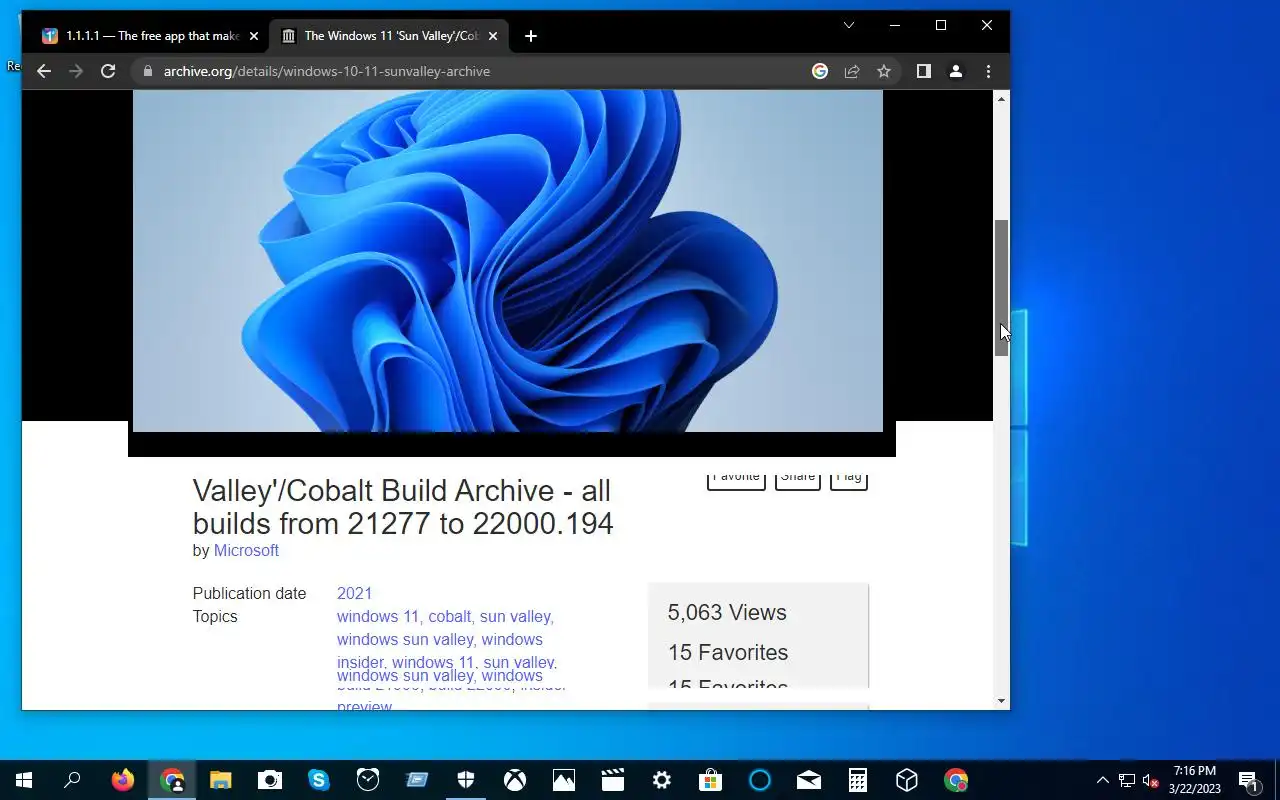Open the Windows Start menu
Screen dimensions: 1280x800
[x=24, y=780]
